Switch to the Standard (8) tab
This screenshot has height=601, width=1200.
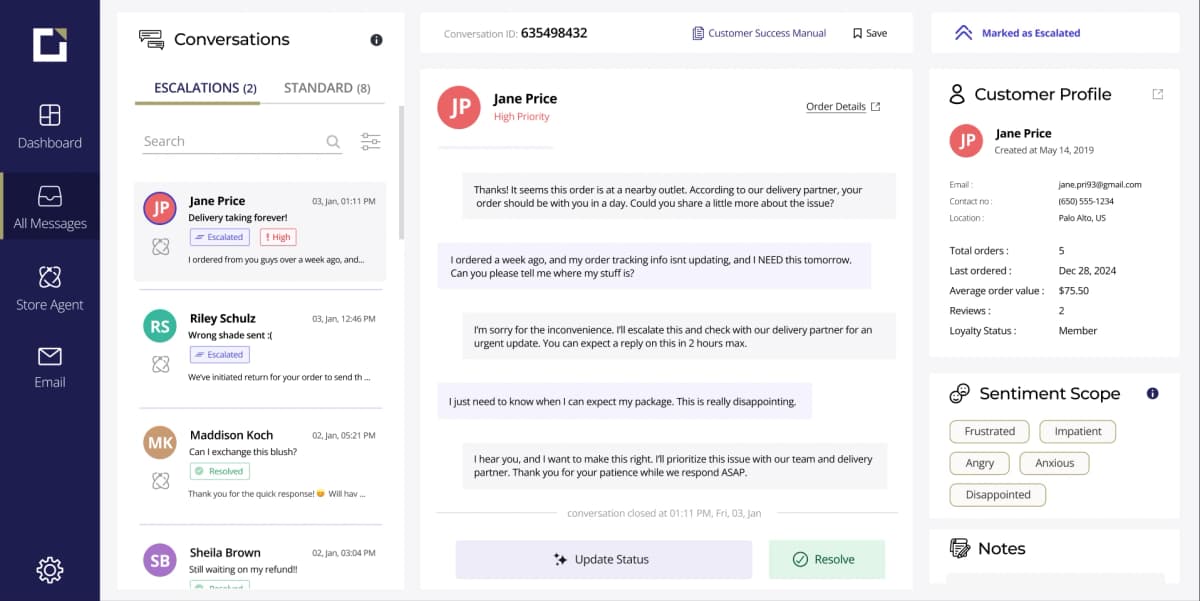point(326,88)
